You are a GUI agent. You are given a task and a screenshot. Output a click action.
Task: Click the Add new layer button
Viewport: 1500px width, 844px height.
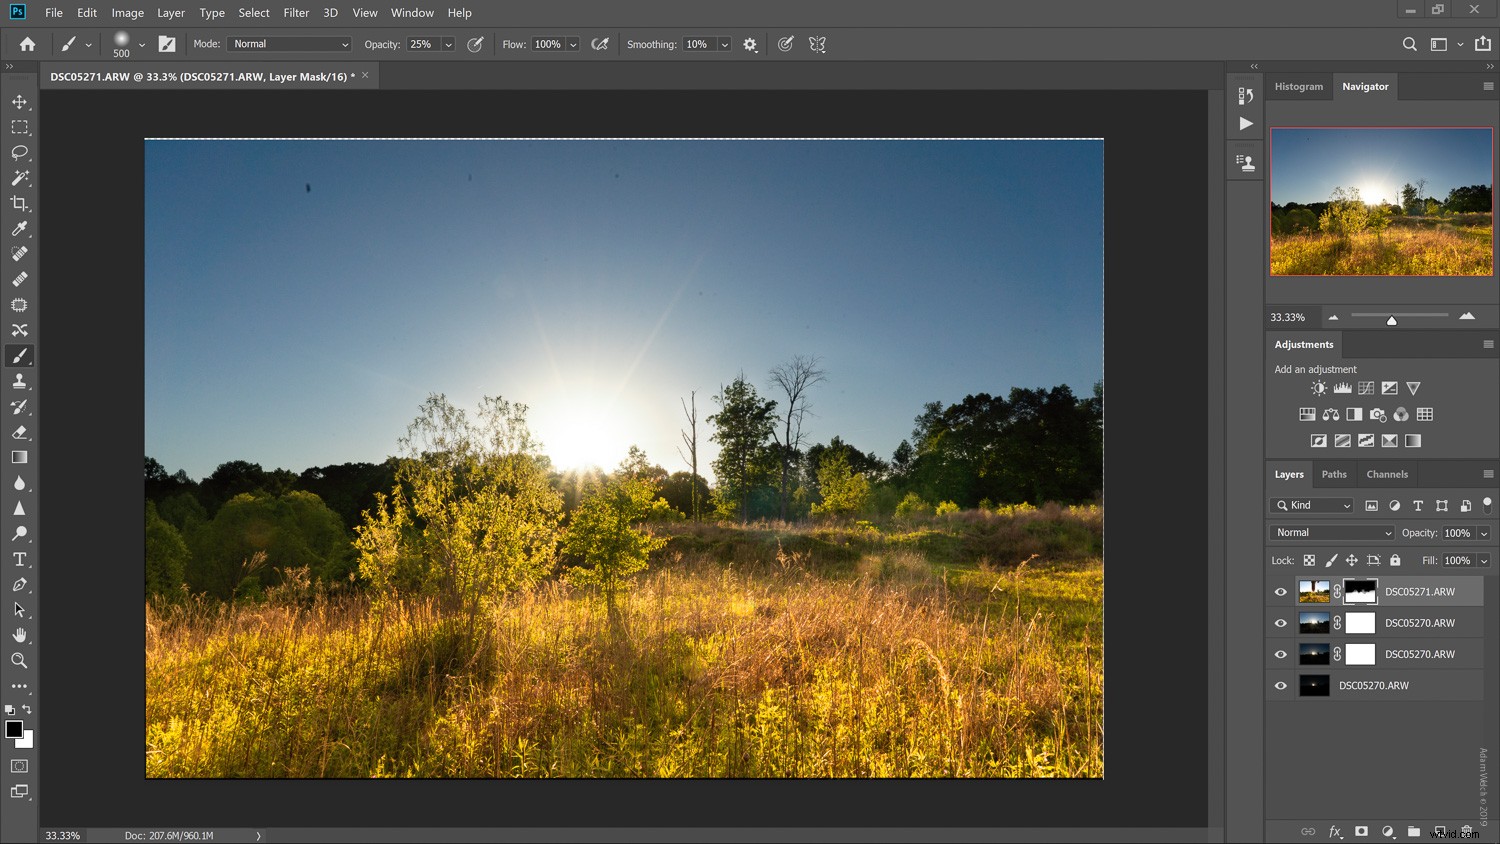click(x=1440, y=831)
